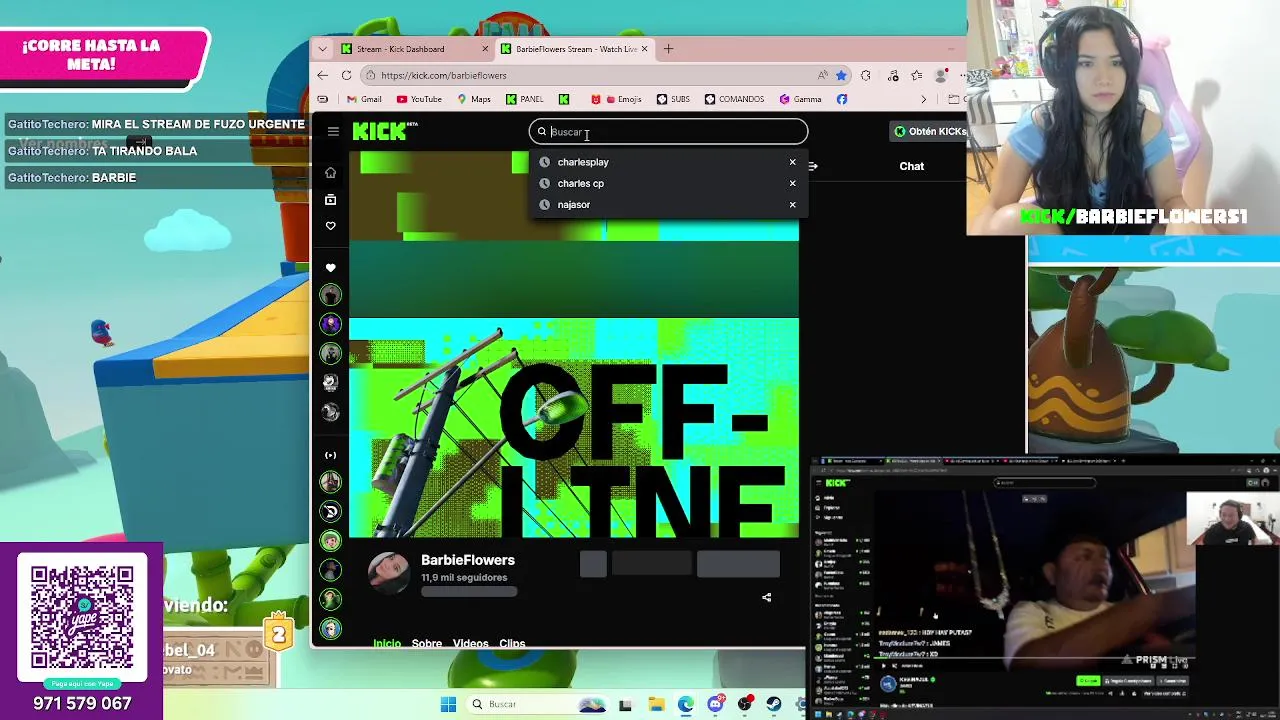The image size is (1280, 720).
Task: Open Gmail bookmark
Action: (x=364, y=99)
